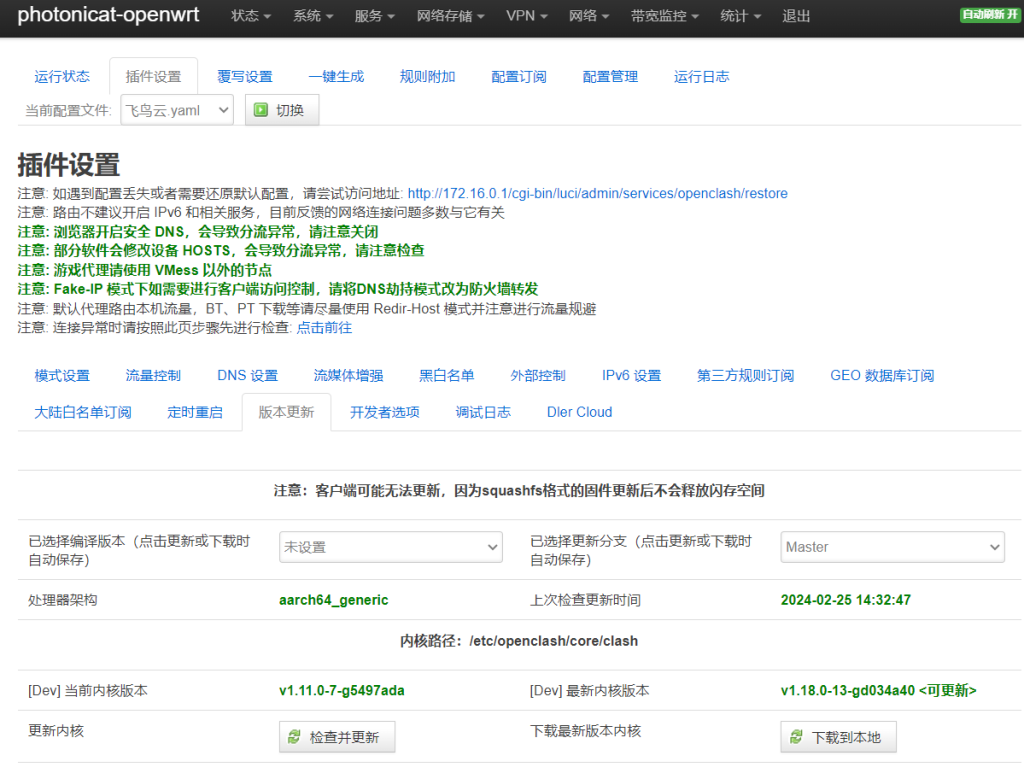The image size is (1024, 773).
Task: Click refresh icon on Check and Update button
Action: click(x=295, y=737)
